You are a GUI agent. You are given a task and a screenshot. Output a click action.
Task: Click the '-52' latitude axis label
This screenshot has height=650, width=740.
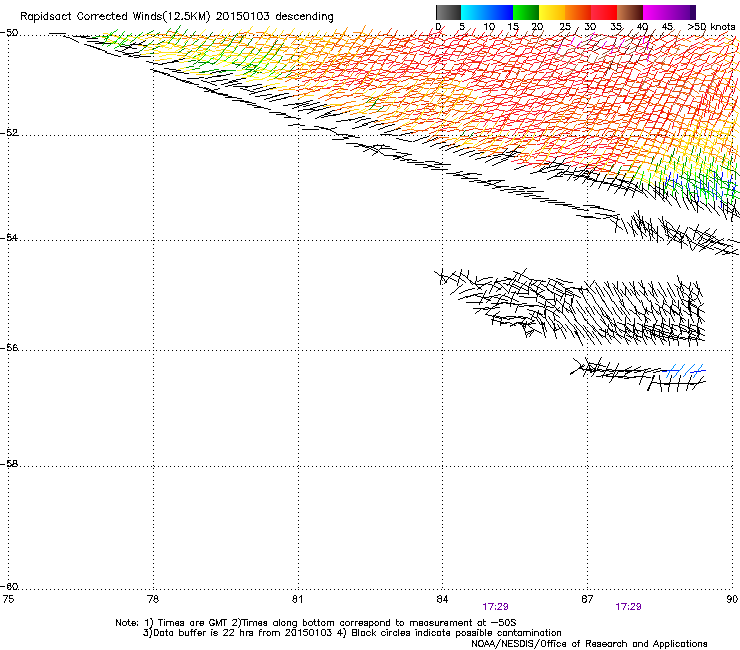pyautogui.click(x=9, y=133)
